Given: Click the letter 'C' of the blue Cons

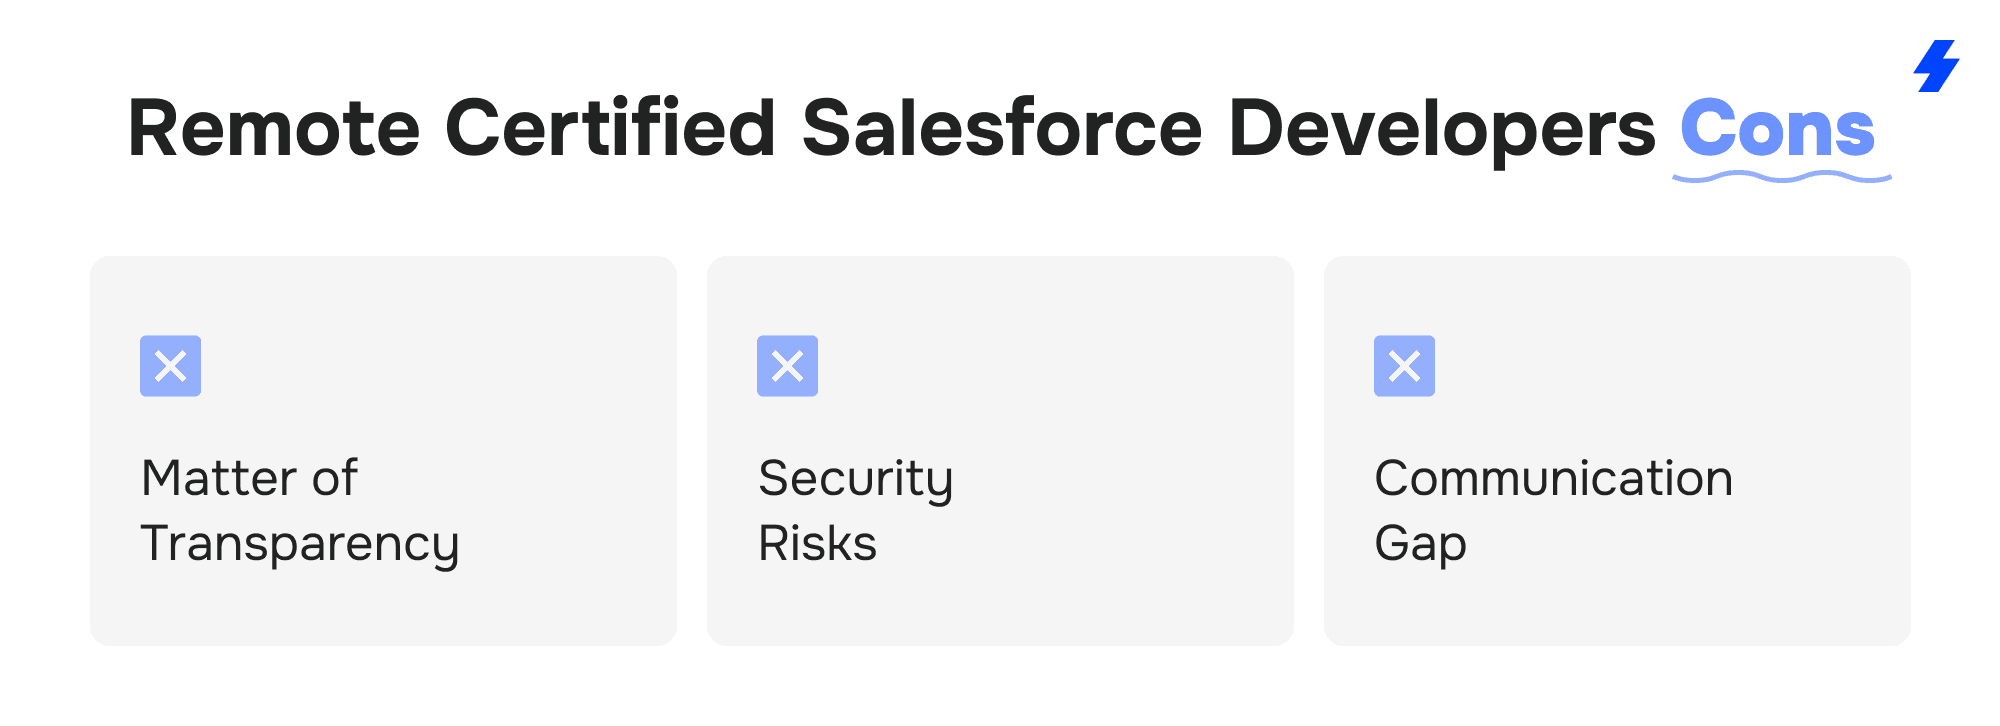Looking at the screenshot, I should (1709, 129).
